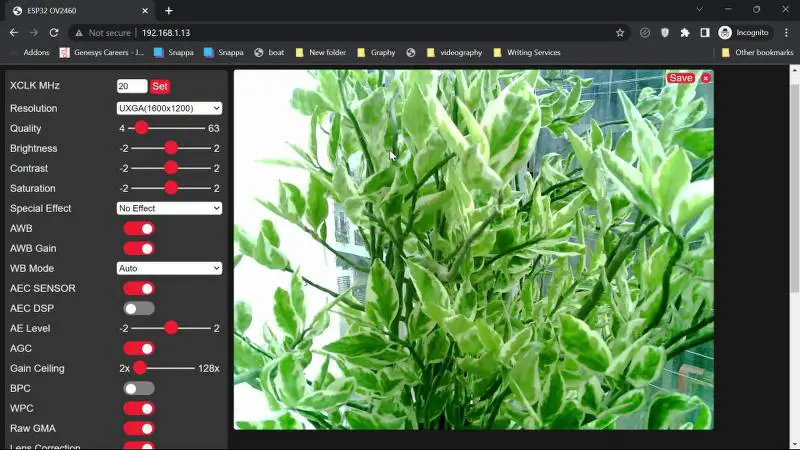Adjust the Quality slider
This screenshot has width=800, height=450.
(x=166, y=128)
